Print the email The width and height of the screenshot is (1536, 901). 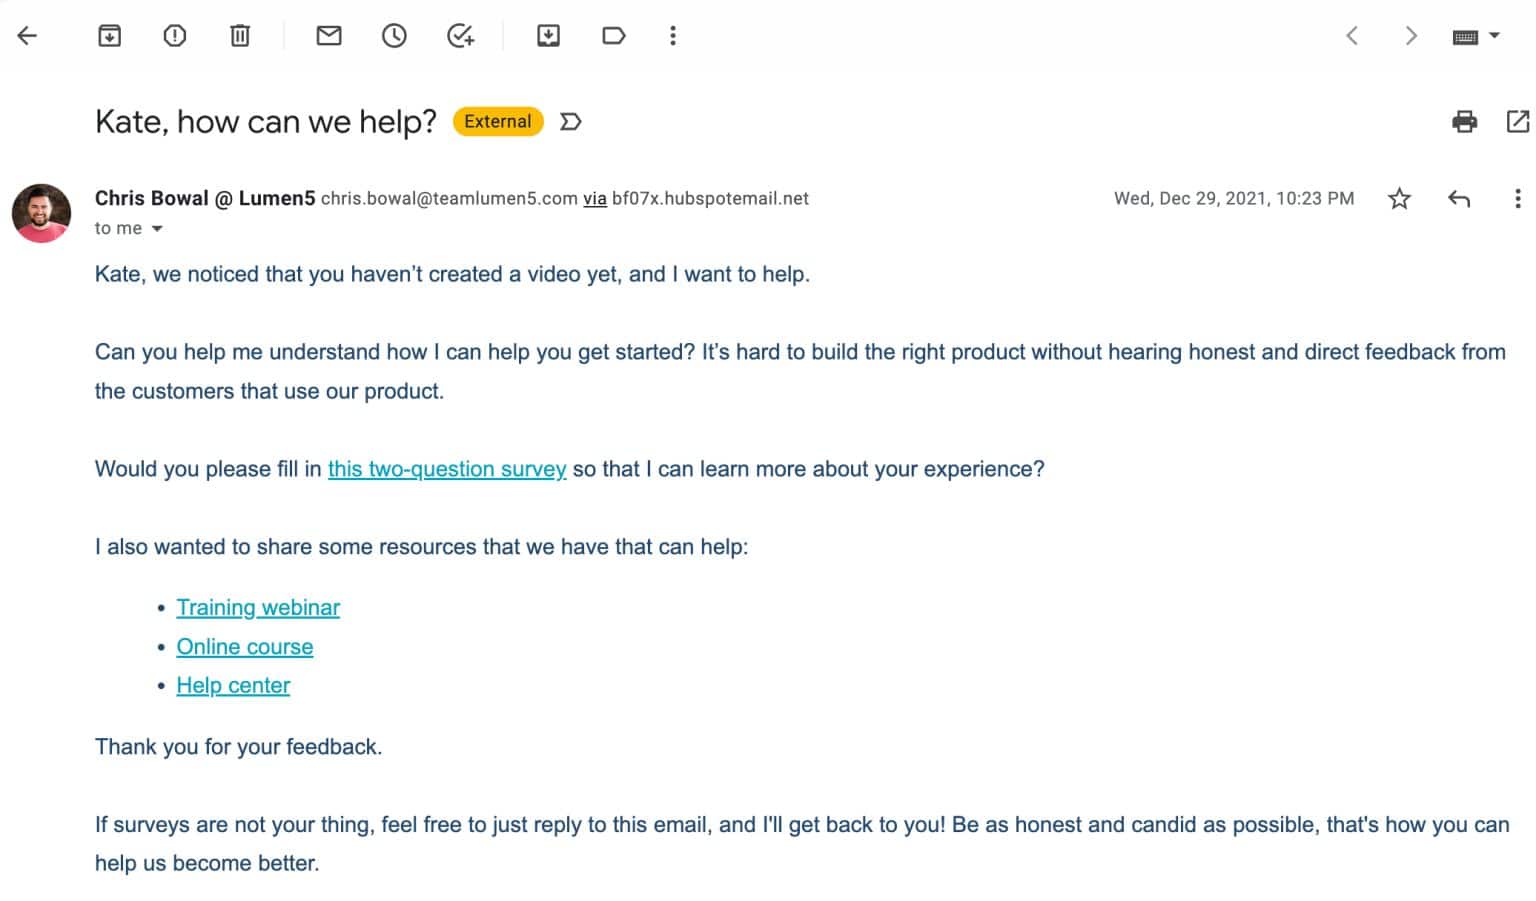[x=1464, y=121]
